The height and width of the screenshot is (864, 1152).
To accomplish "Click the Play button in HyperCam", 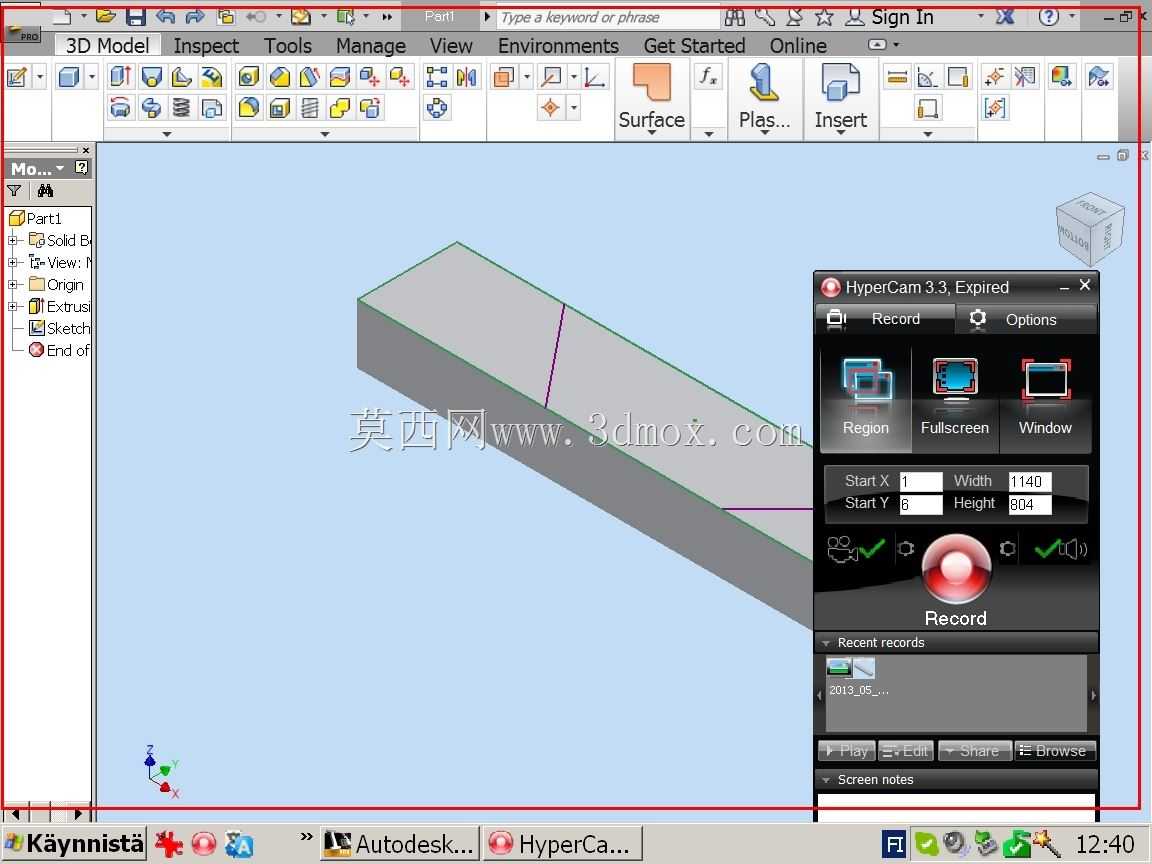I will coord(847,751).
